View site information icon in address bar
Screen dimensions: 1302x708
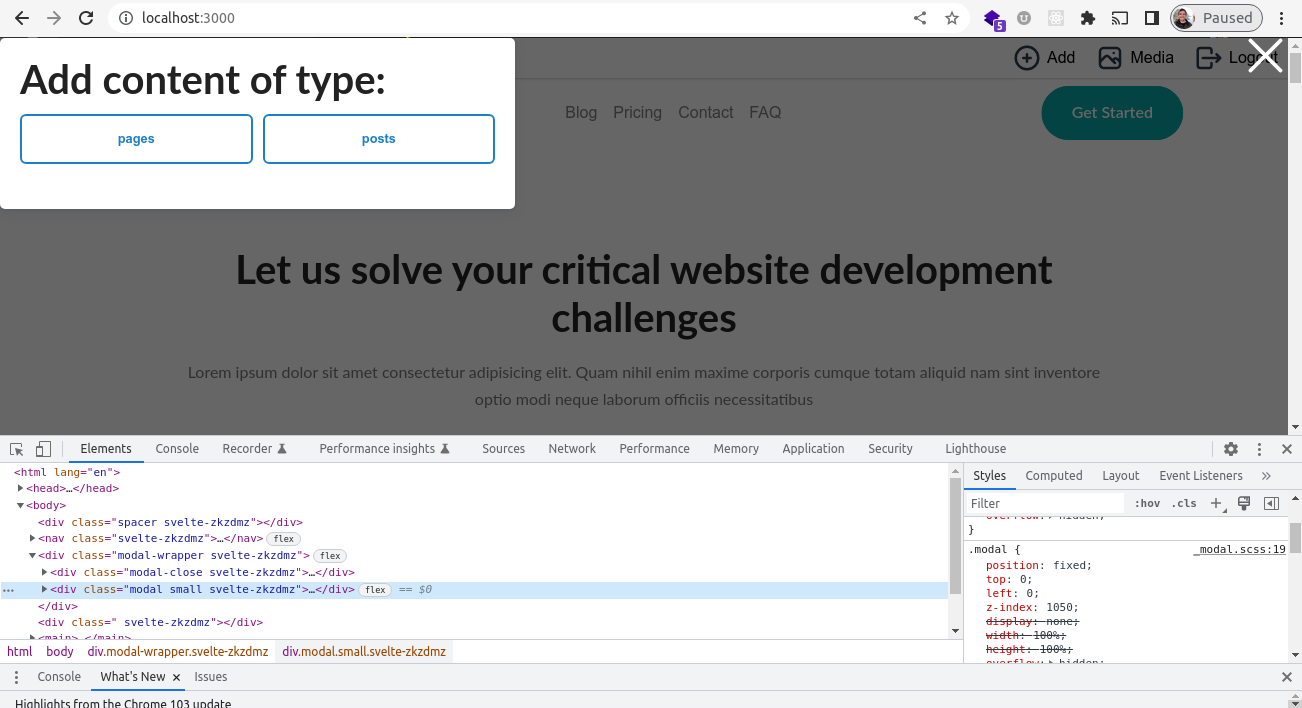pyautogui.click(x=125, y=18)
